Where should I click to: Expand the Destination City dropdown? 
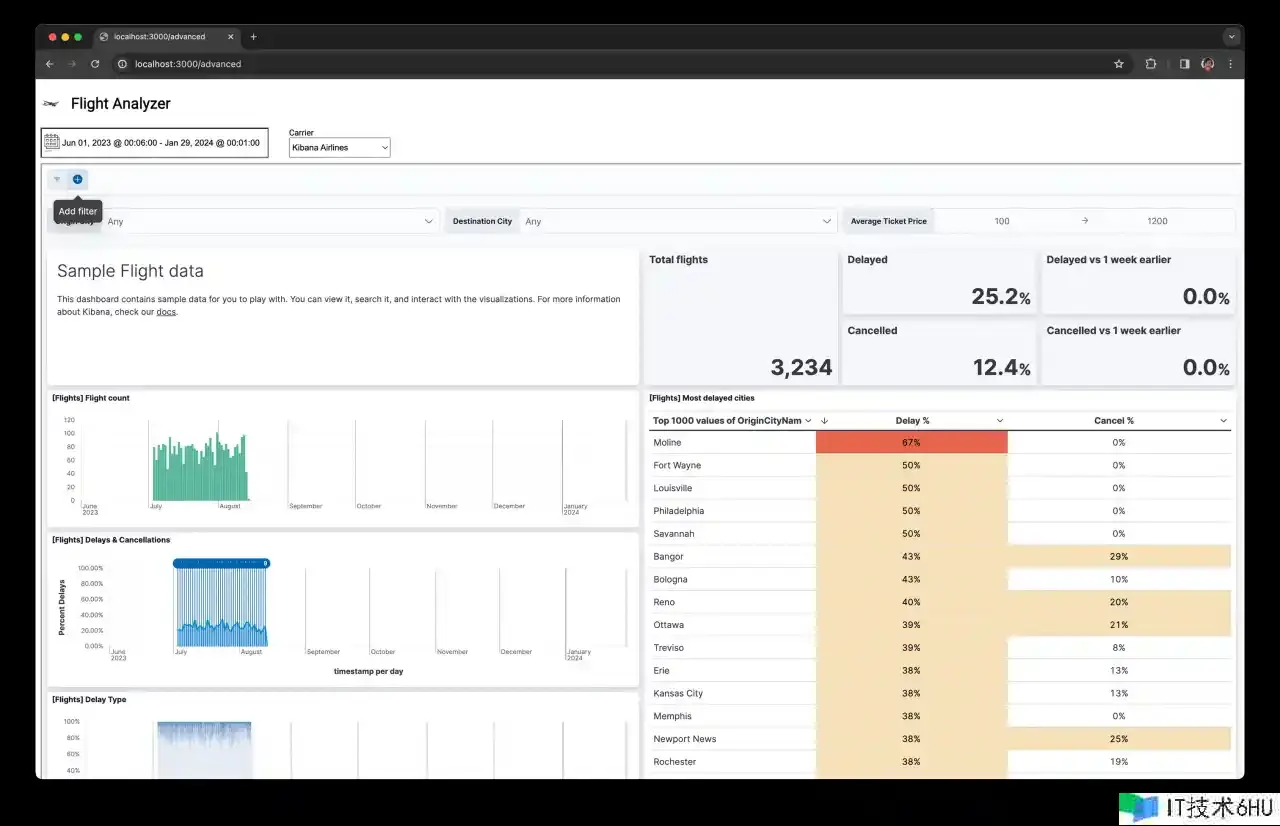pos(826,221)
